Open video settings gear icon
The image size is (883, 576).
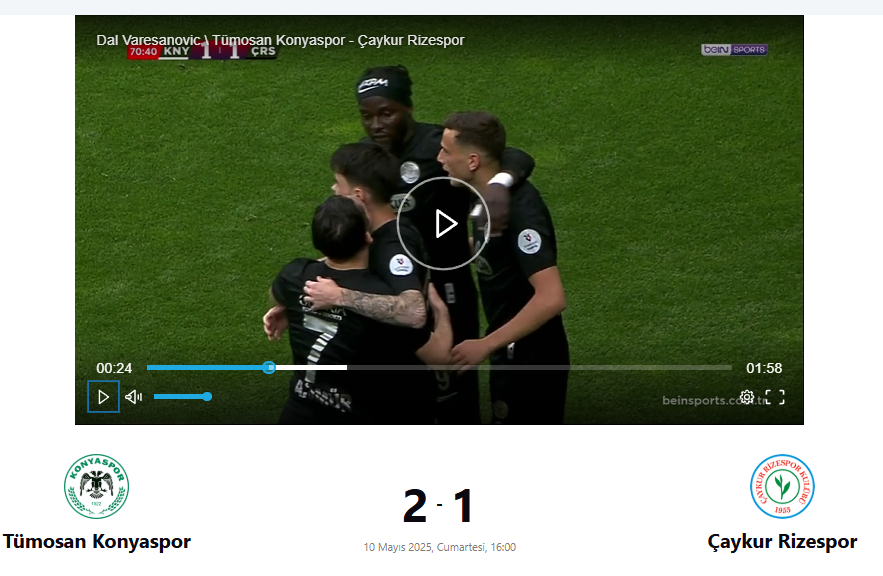(747, 397)
